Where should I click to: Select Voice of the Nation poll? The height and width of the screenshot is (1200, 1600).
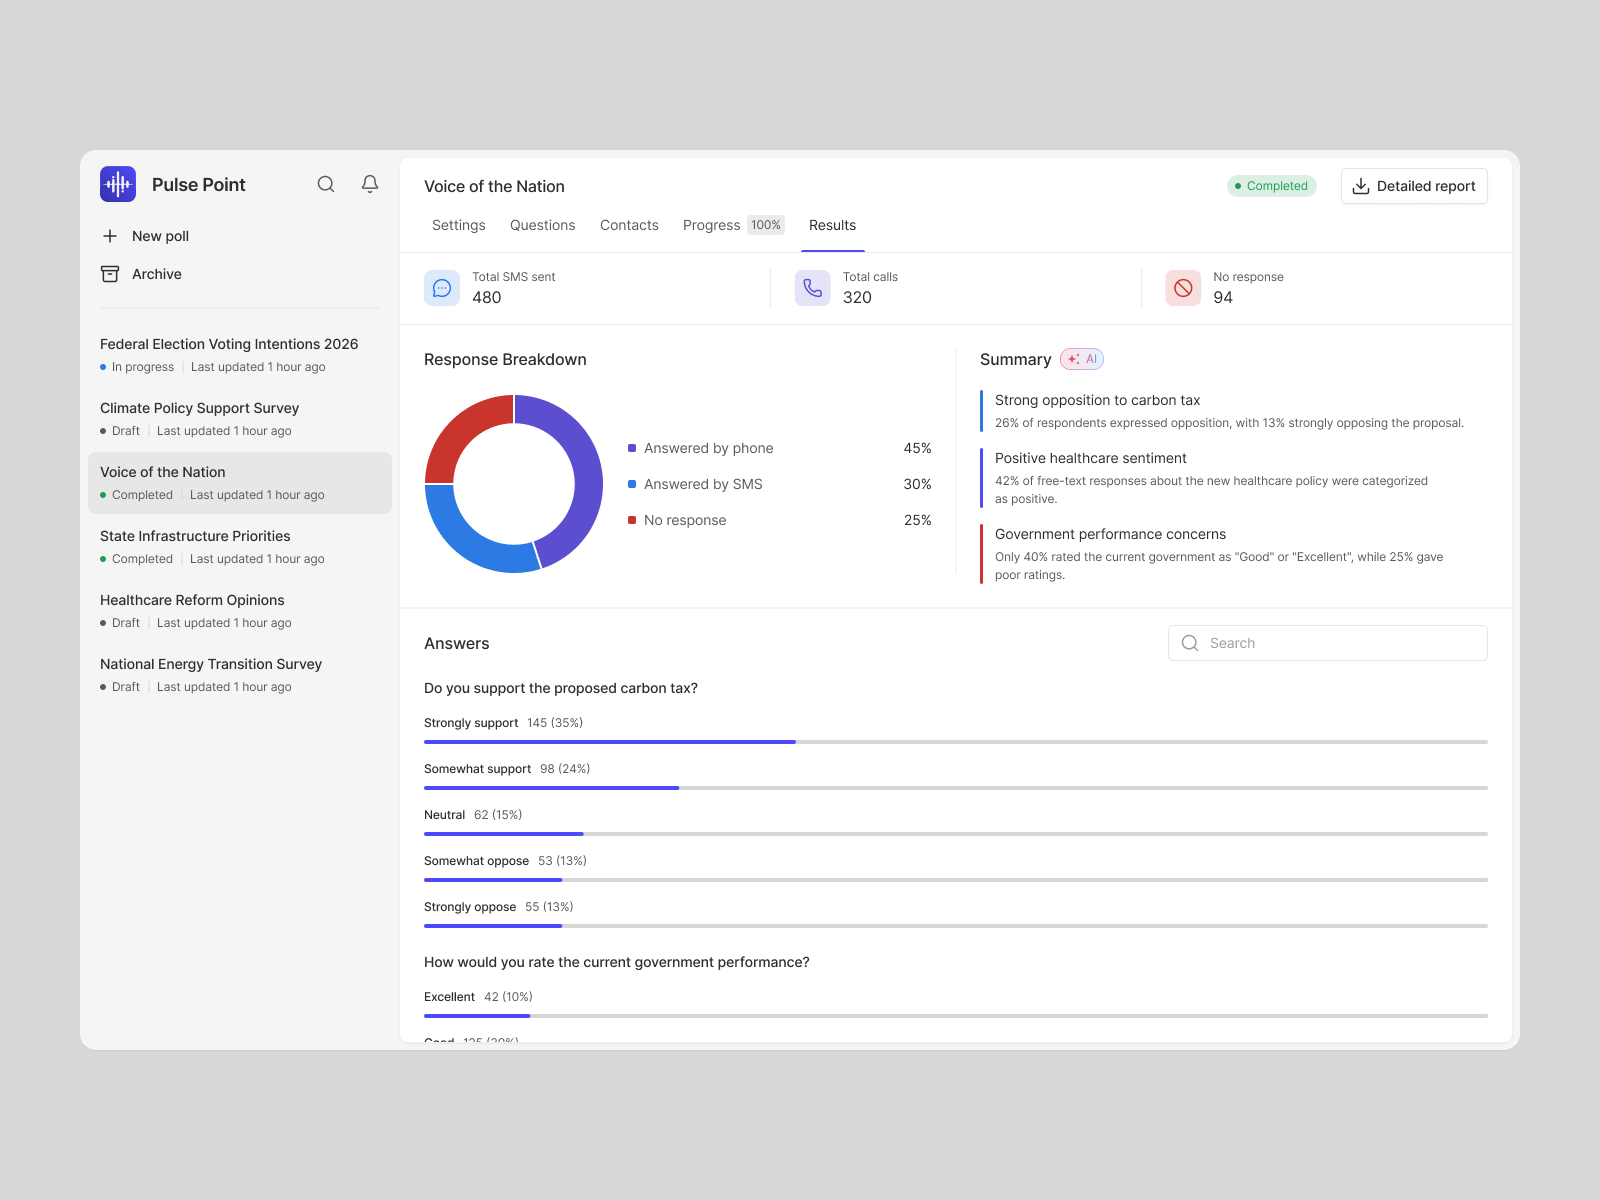[x=240, y=483]
